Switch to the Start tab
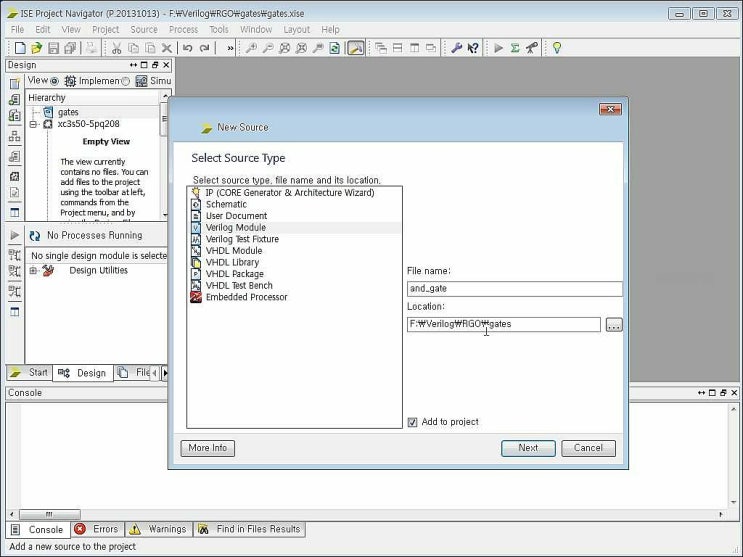This screenshot has height=557, width=743. (29, 373)
